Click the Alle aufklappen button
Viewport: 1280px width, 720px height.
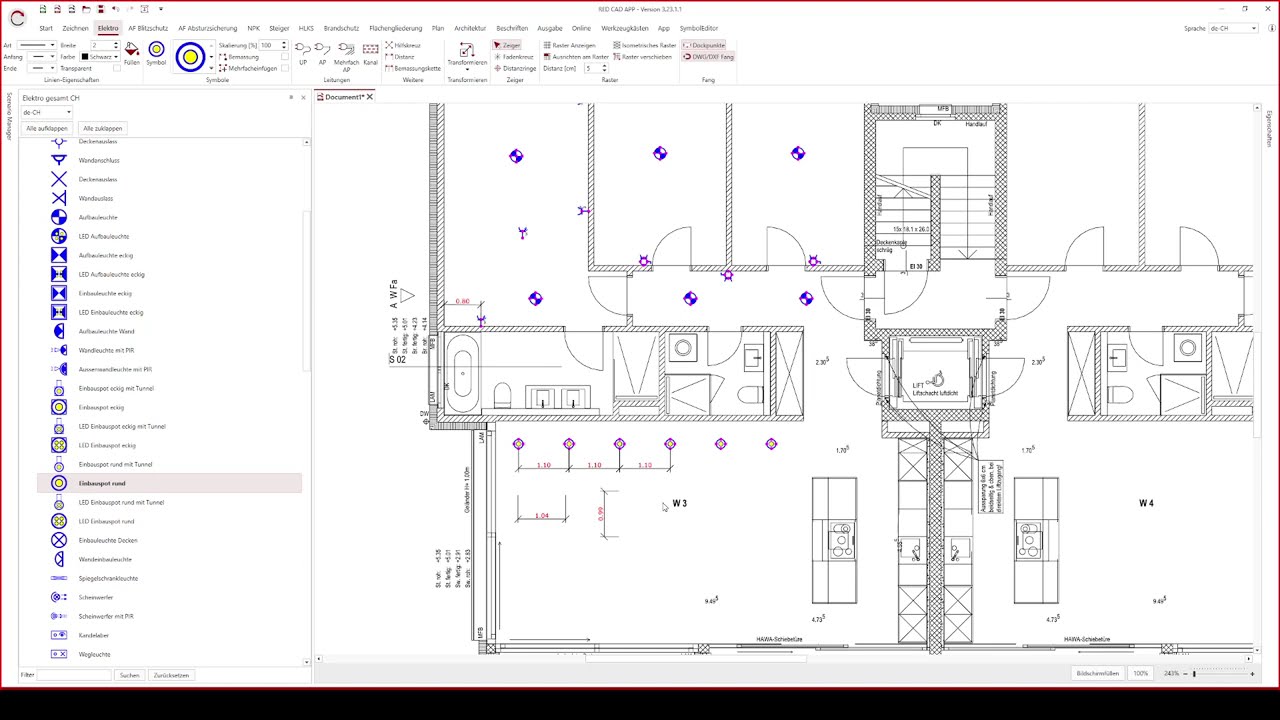coord(47,128)
